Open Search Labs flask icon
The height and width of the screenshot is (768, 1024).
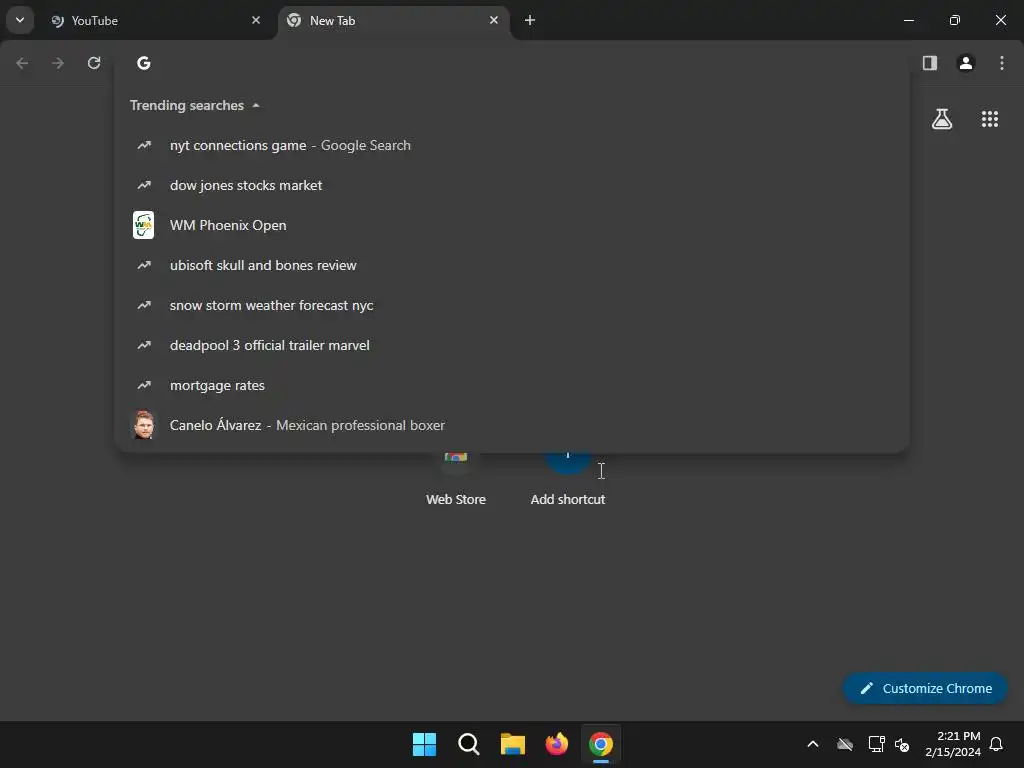point(942,119)
